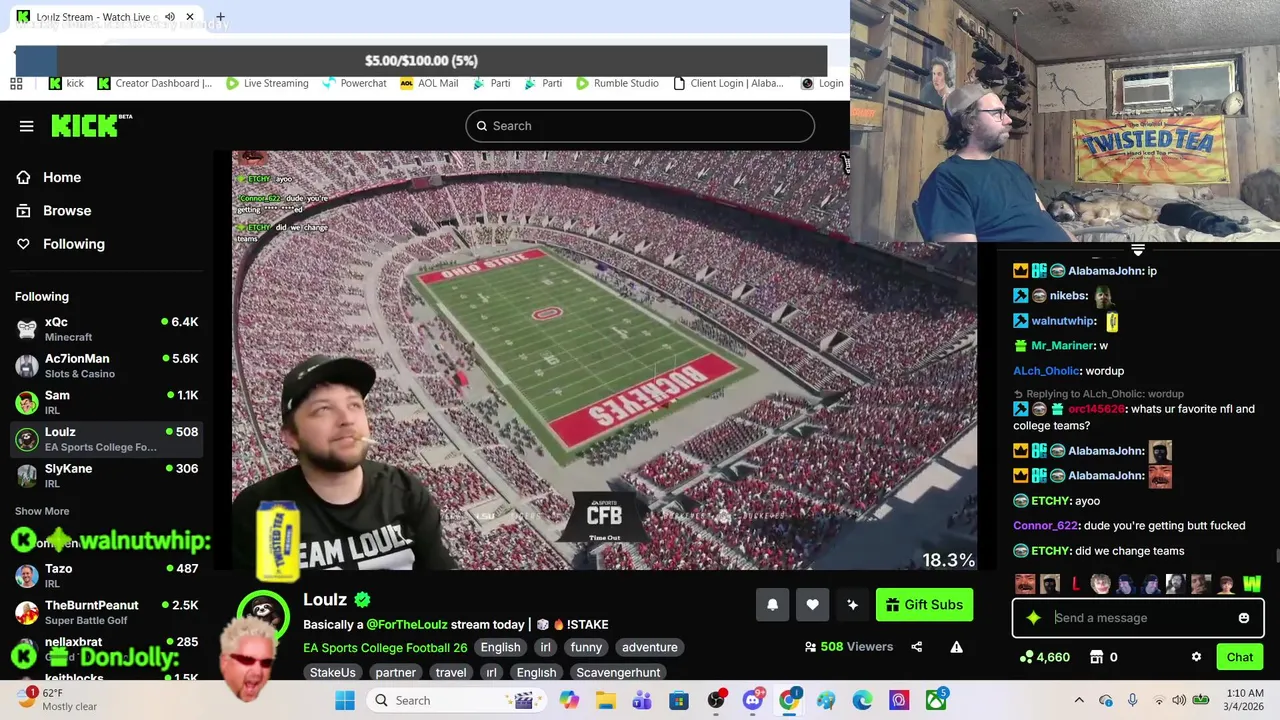Open the Live Streaming bookmark

click(267, 83)
